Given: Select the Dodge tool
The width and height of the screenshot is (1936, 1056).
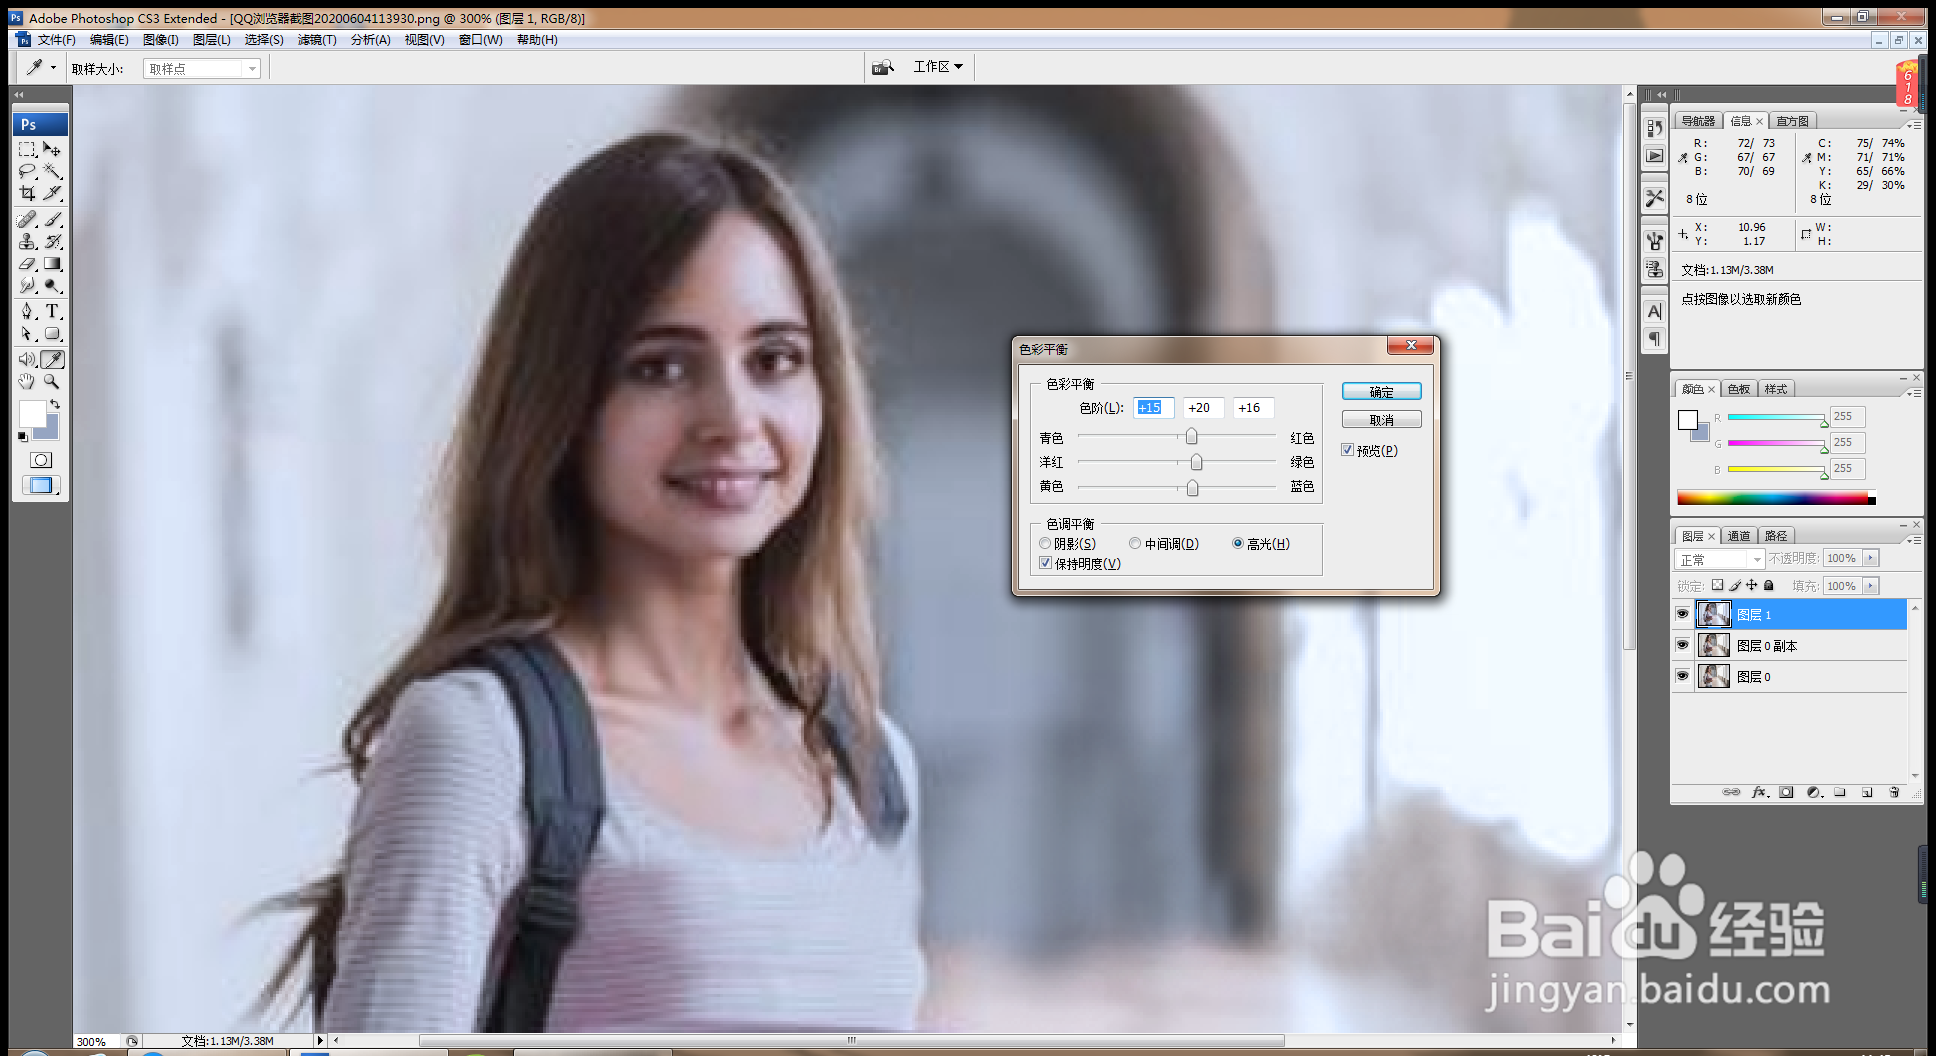Looking at the screenshot, I should [x=52, y=286].
